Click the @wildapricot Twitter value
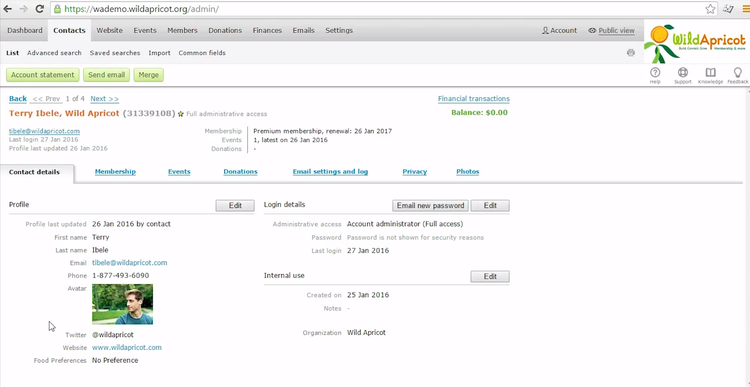Viewport: 750px width, 387px height. pos(113,335)
